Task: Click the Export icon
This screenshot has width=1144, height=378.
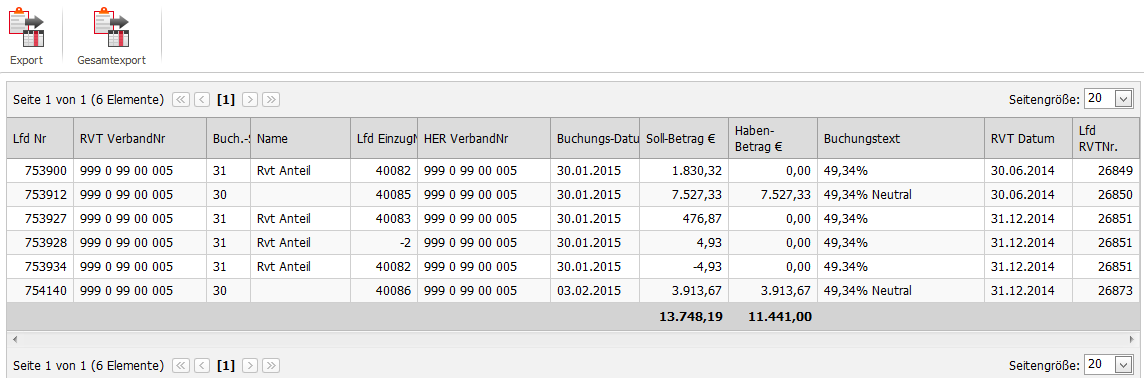Action: pyautogui.click(x=26, y=28)
